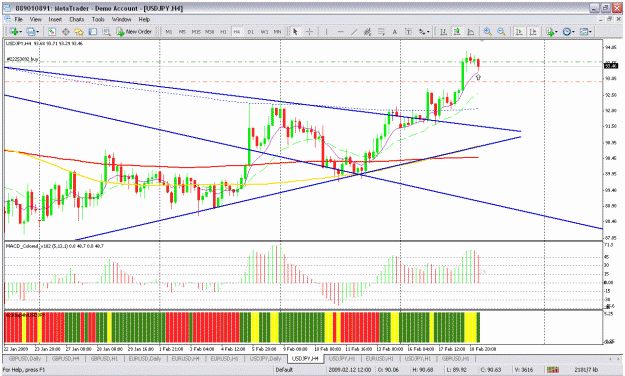Expand the Profiles dropdown arrow
The image size is (625, 376).
38,32
